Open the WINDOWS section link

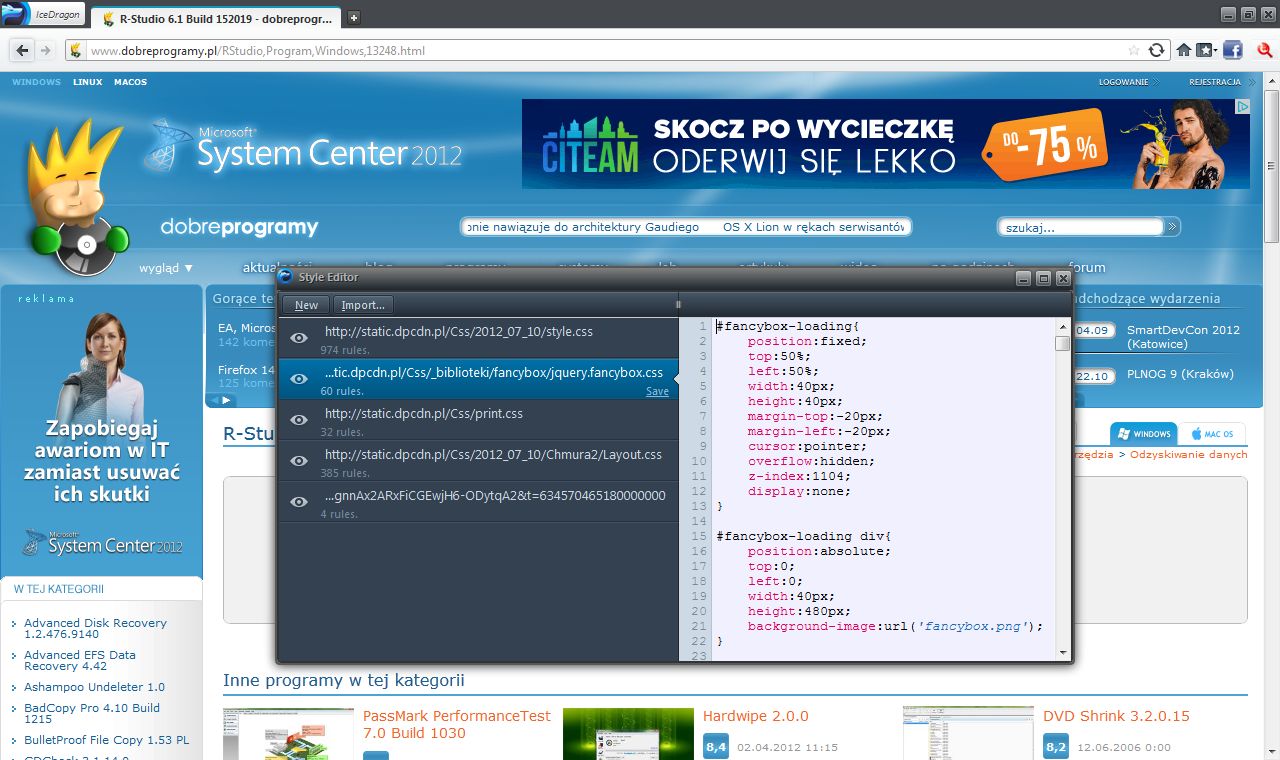(x=36, y=82)
